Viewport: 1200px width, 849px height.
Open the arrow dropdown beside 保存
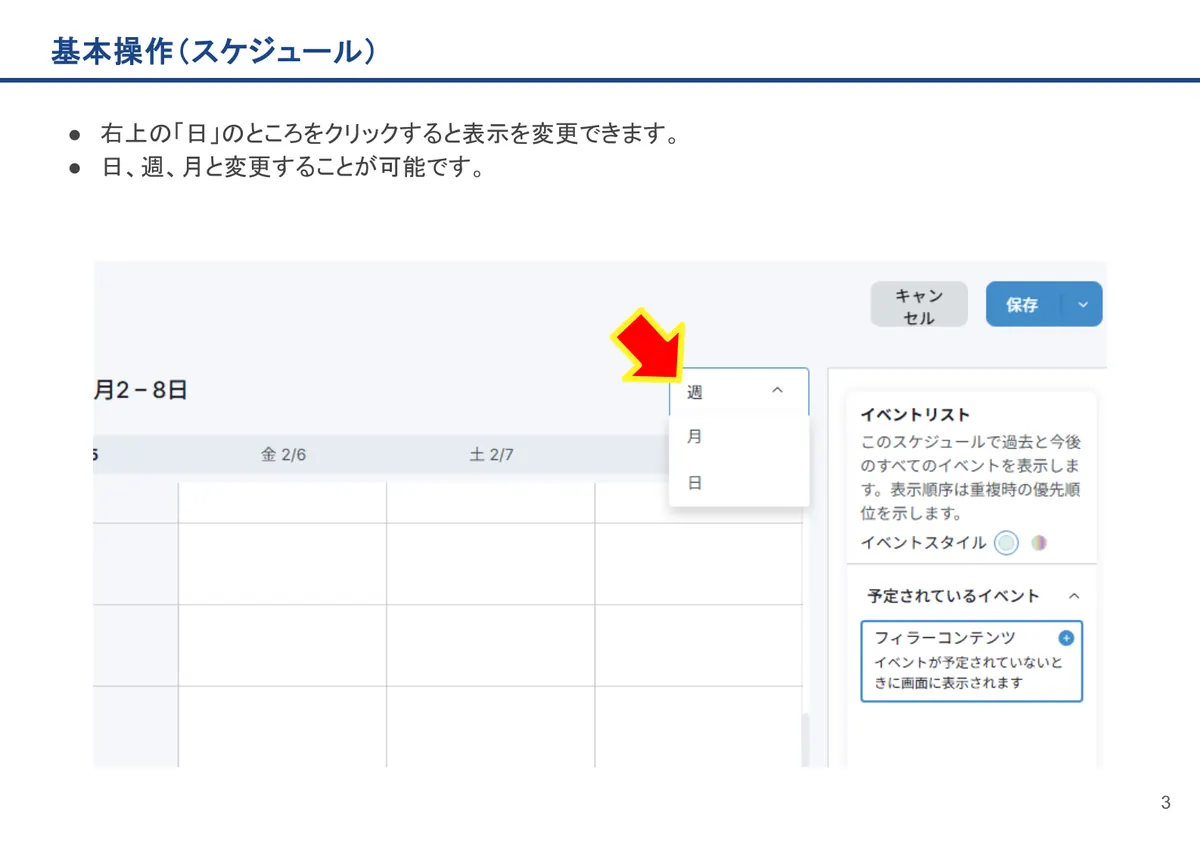[1083, 305]
